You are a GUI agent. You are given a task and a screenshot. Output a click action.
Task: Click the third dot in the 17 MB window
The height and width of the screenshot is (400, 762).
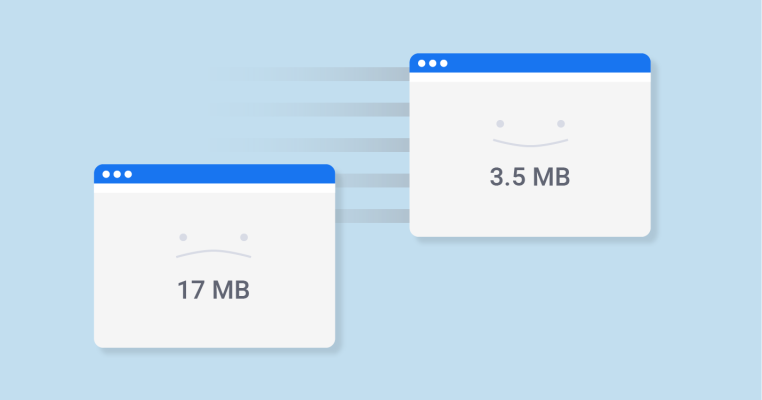(x=128, y=174)
